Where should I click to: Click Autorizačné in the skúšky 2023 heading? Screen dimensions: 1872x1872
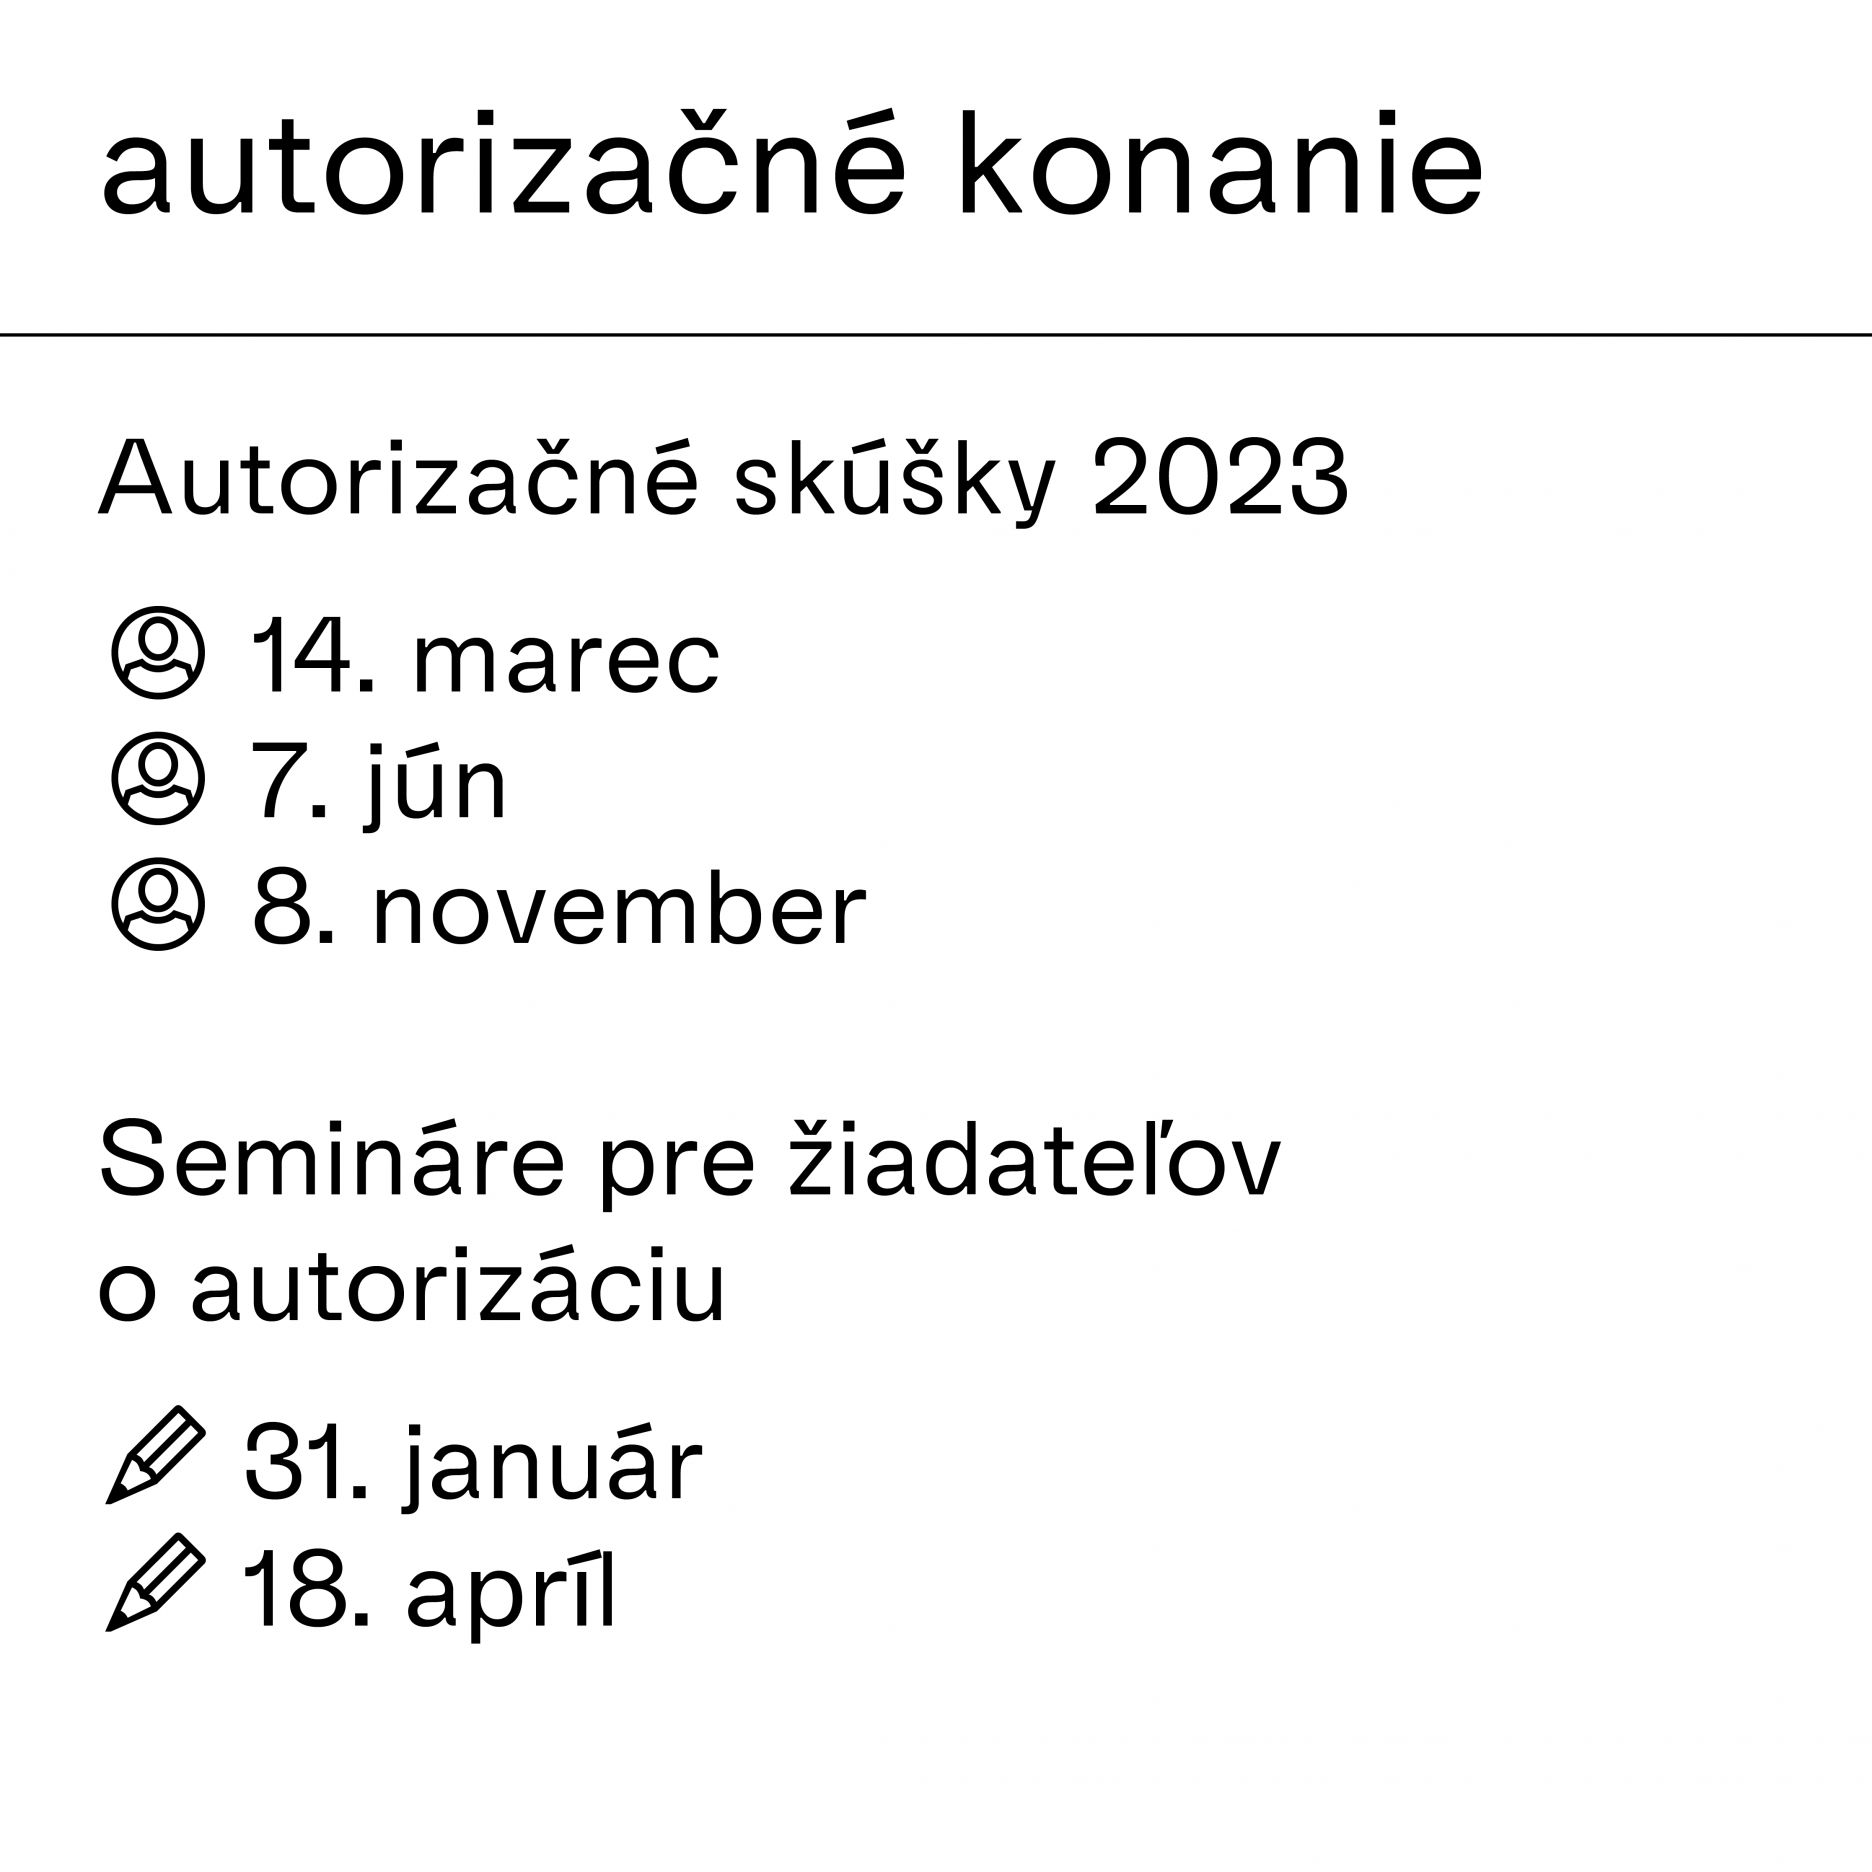point(397,479)
